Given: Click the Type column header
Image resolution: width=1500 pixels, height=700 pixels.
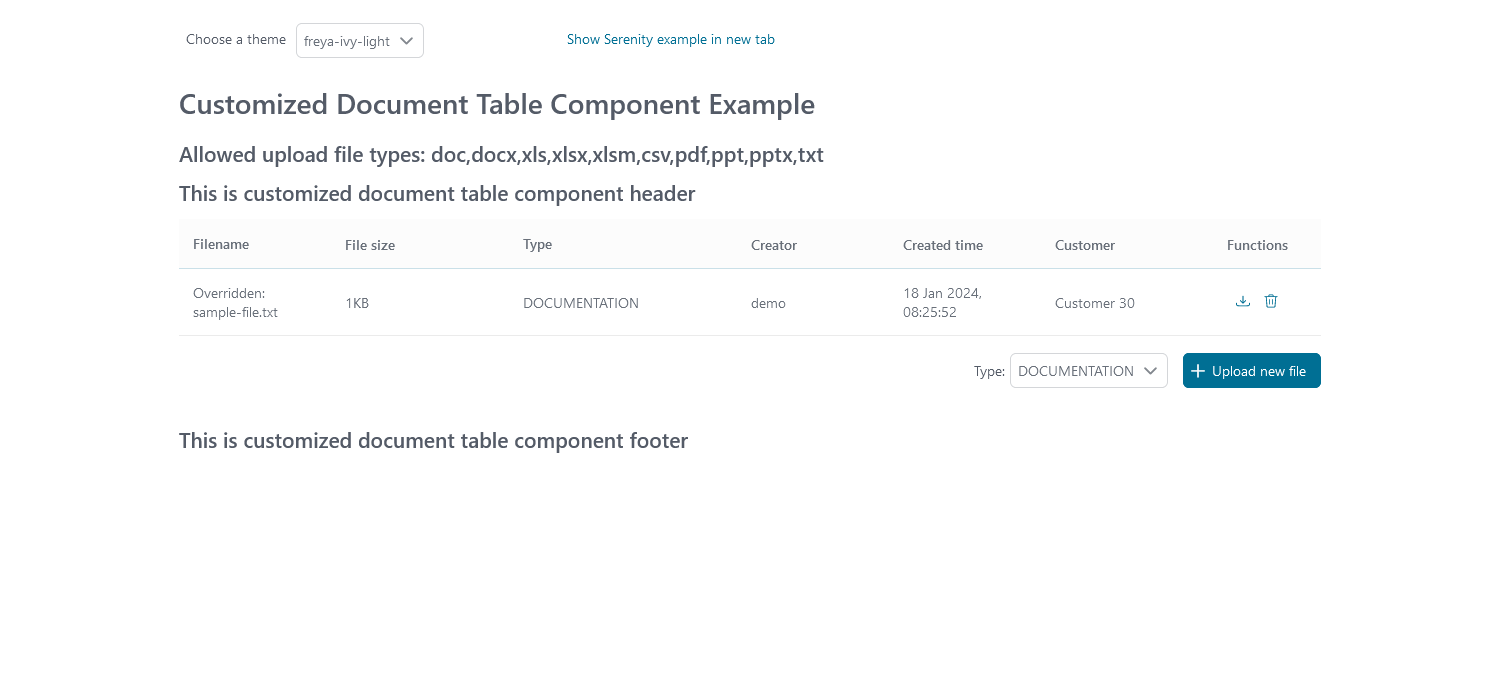Looking at the screenshot, I should pyautogui.click(x=623, y=244).
